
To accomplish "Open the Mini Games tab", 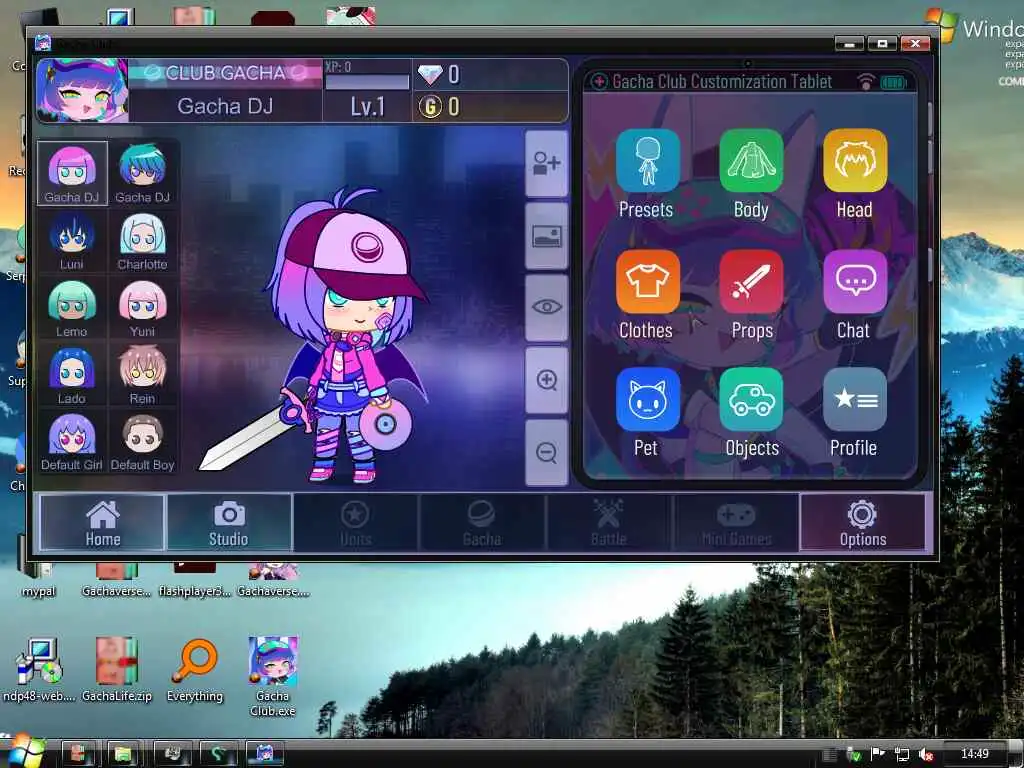I will pyautogui.click(x=736, y=522).
